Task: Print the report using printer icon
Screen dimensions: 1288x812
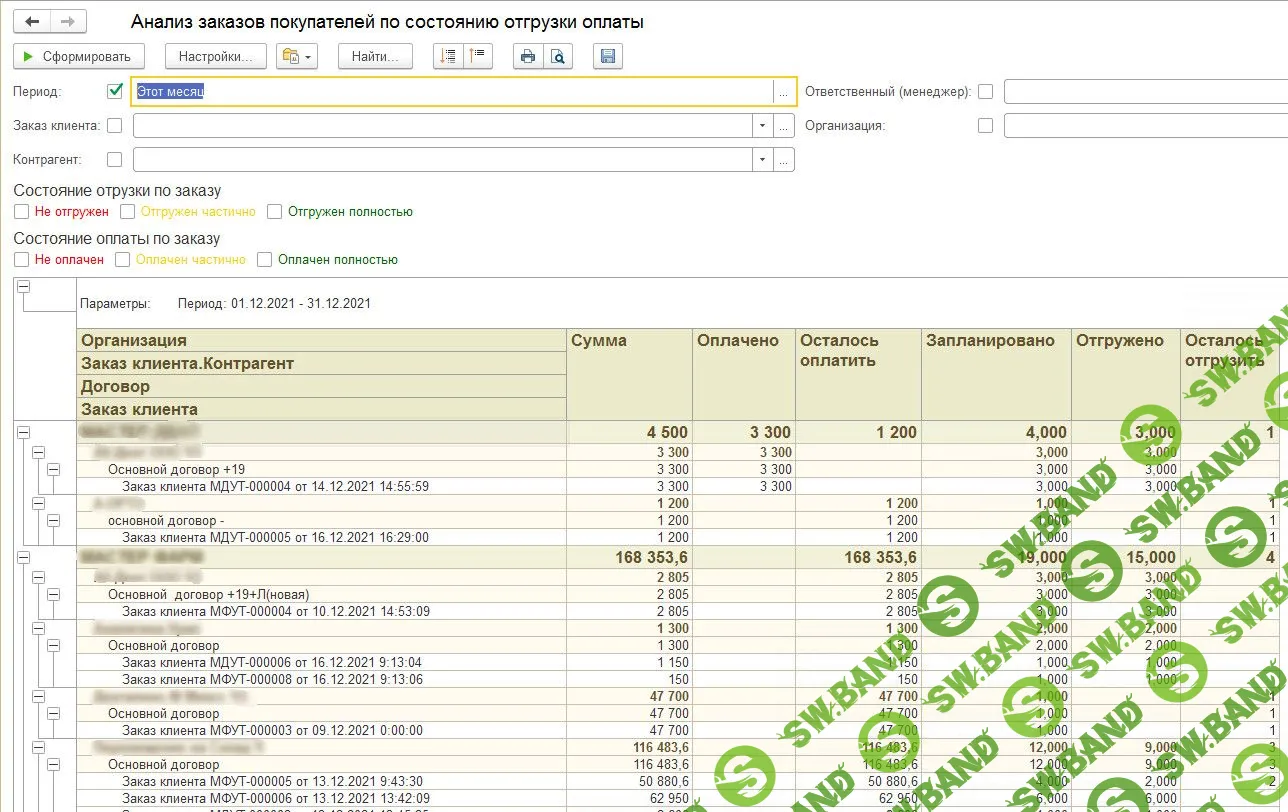Action: click(x=528, y=56)
